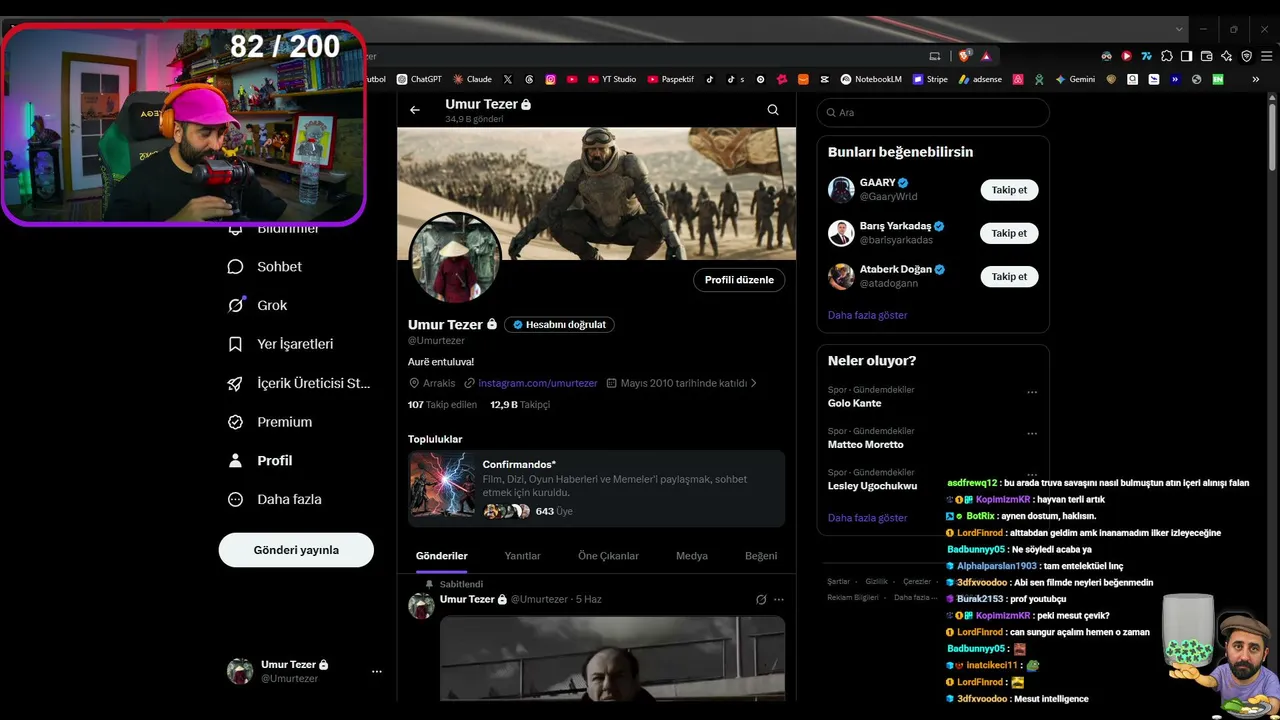Open the Premium checkmark badge icon

(x=235, y=422)
